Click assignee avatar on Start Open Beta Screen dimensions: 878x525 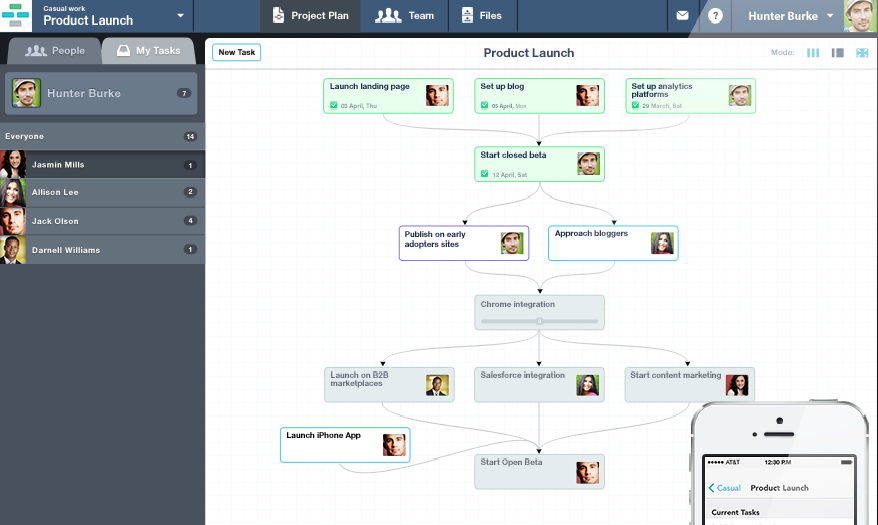pyautogui.click(x=587, y=473)
